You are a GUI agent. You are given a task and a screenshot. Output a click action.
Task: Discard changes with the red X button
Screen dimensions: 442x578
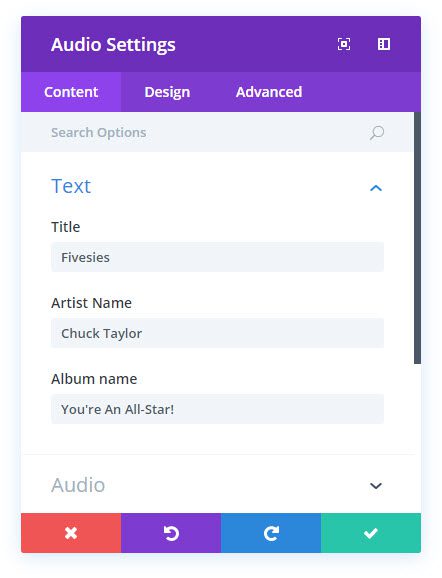[71, 533]
